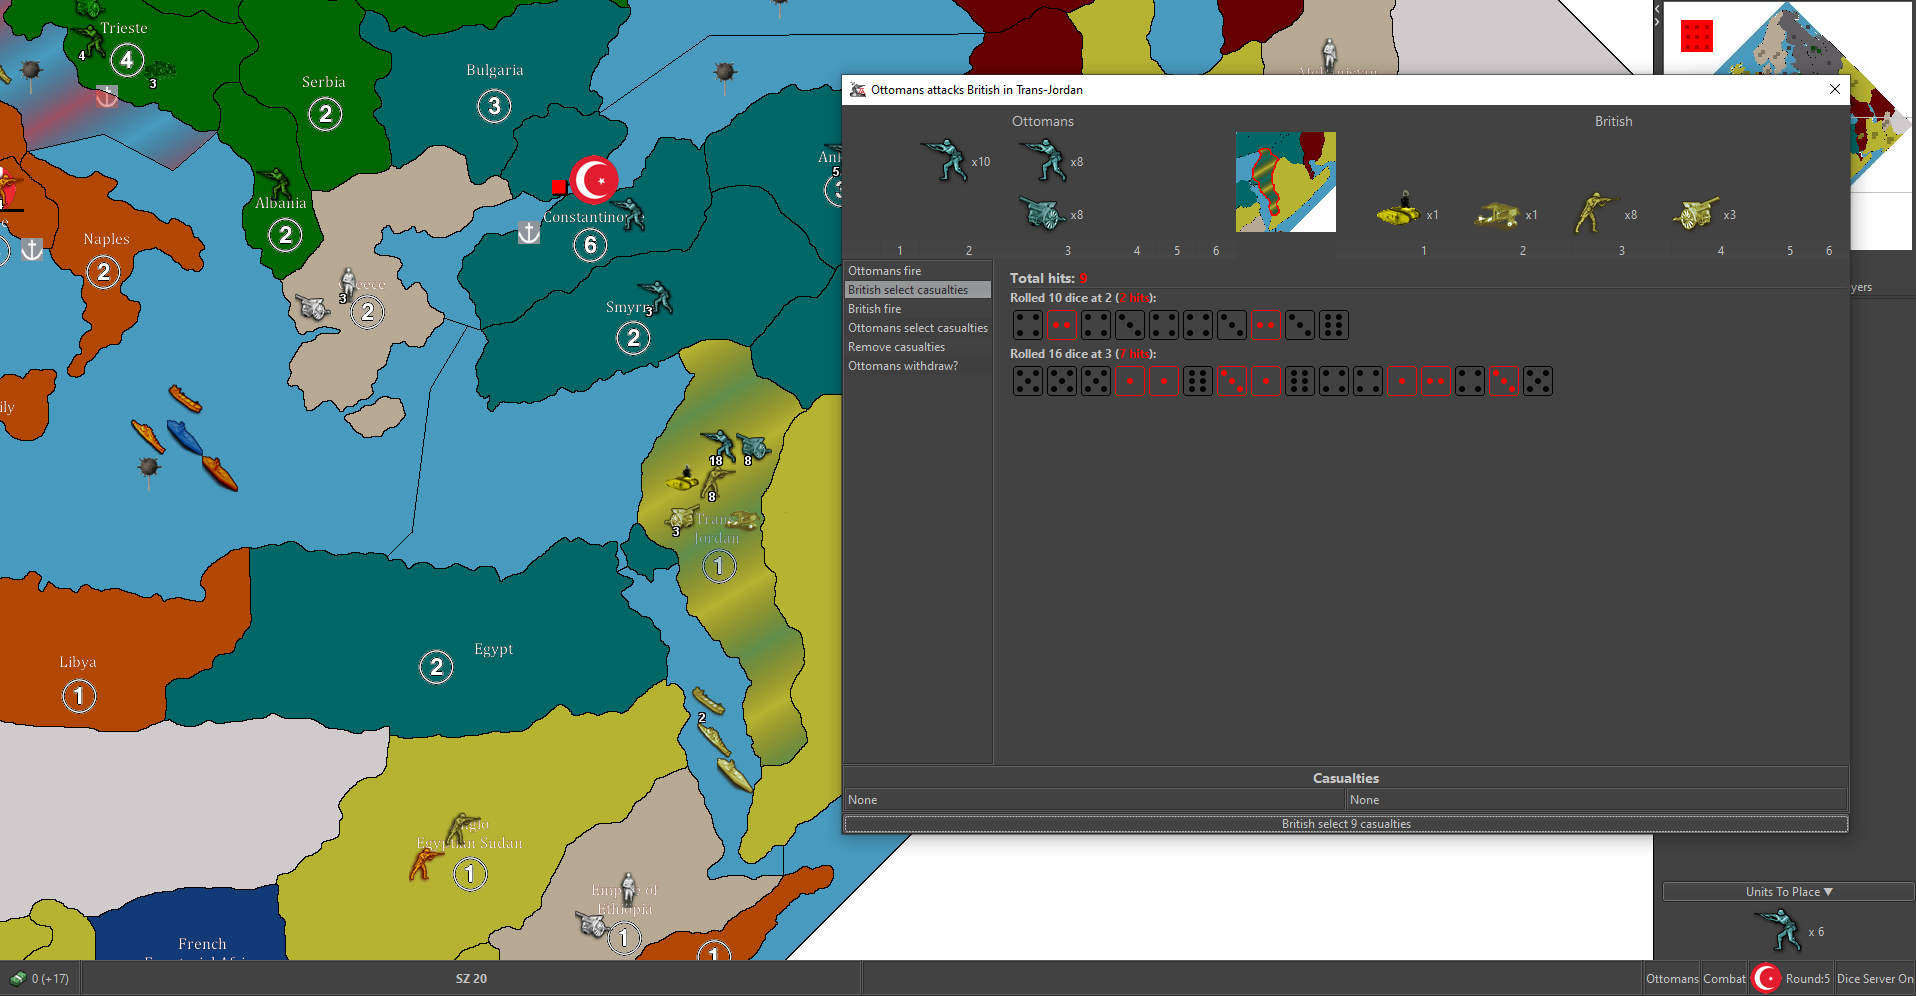Open the Units To Place dropdown
Viewport: 1916px width, 996px height.
point(1788,892)
